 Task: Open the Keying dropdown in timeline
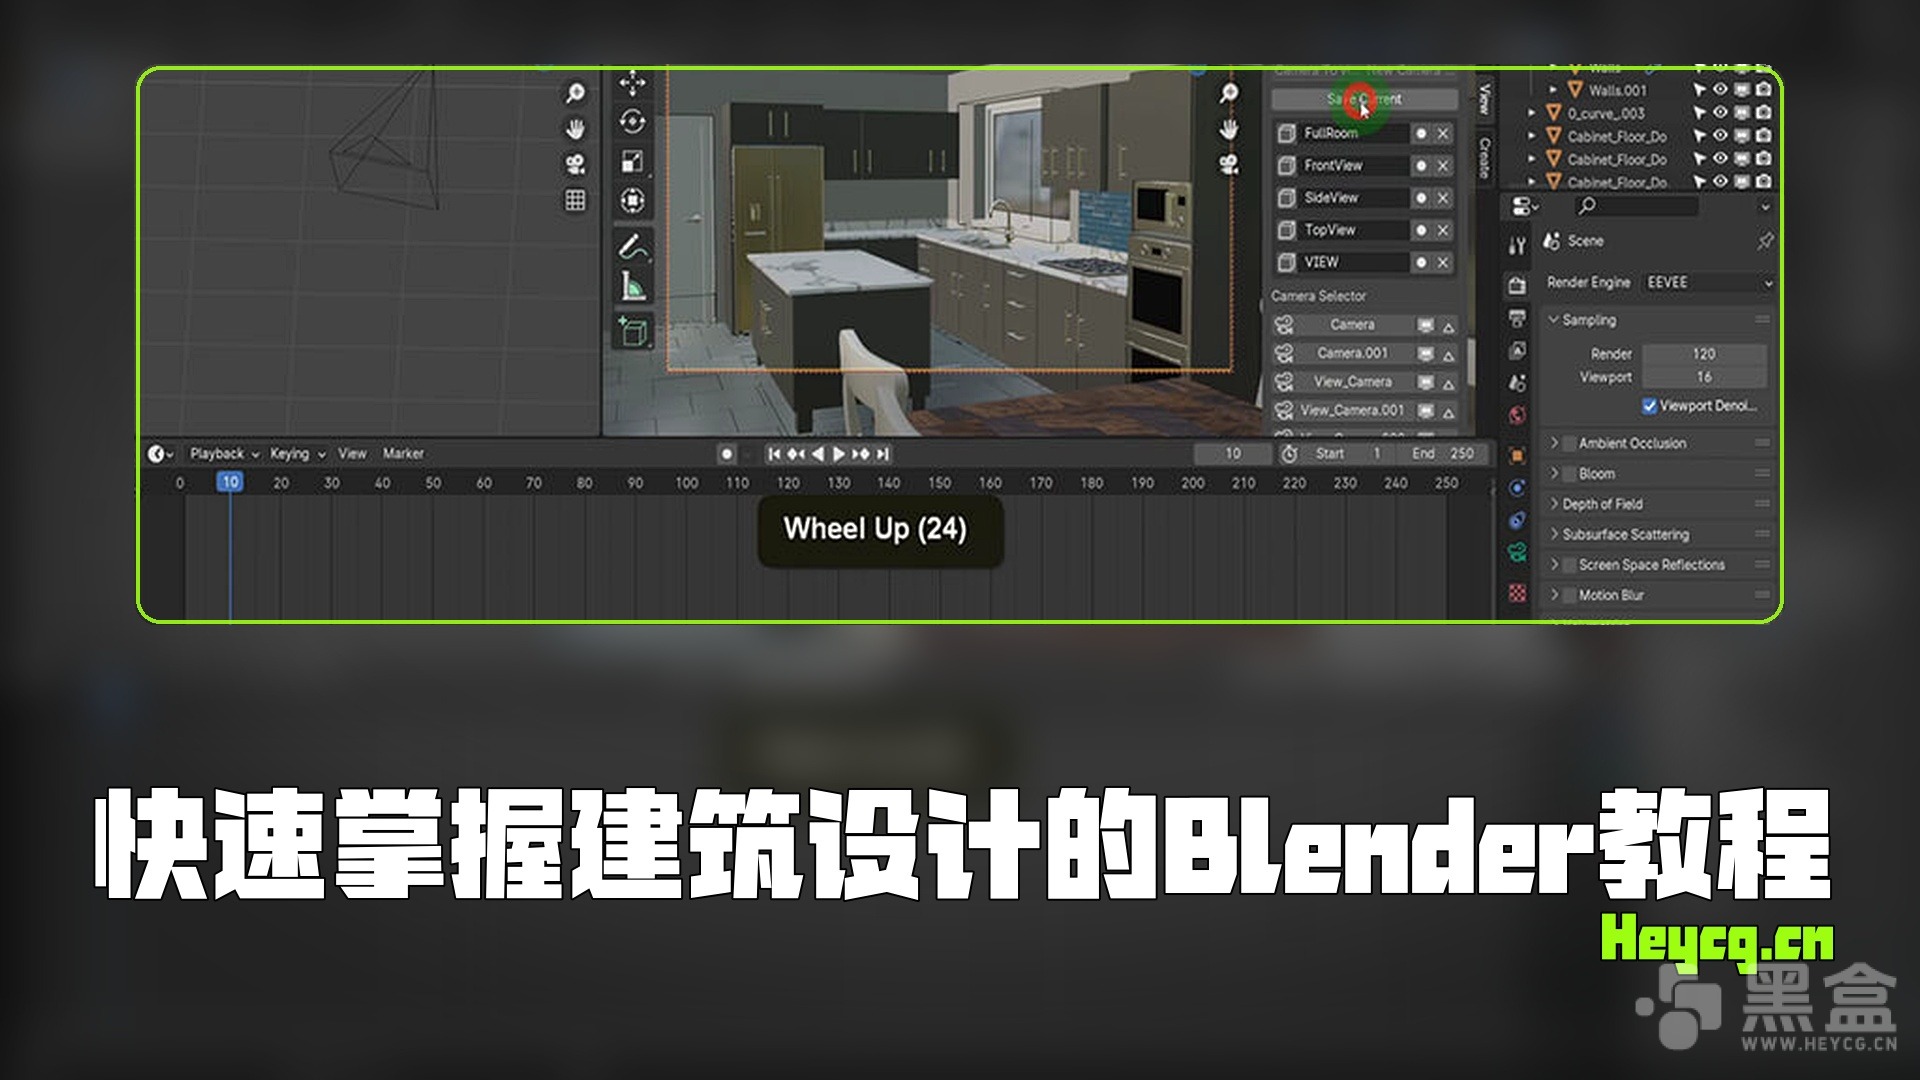298,454
